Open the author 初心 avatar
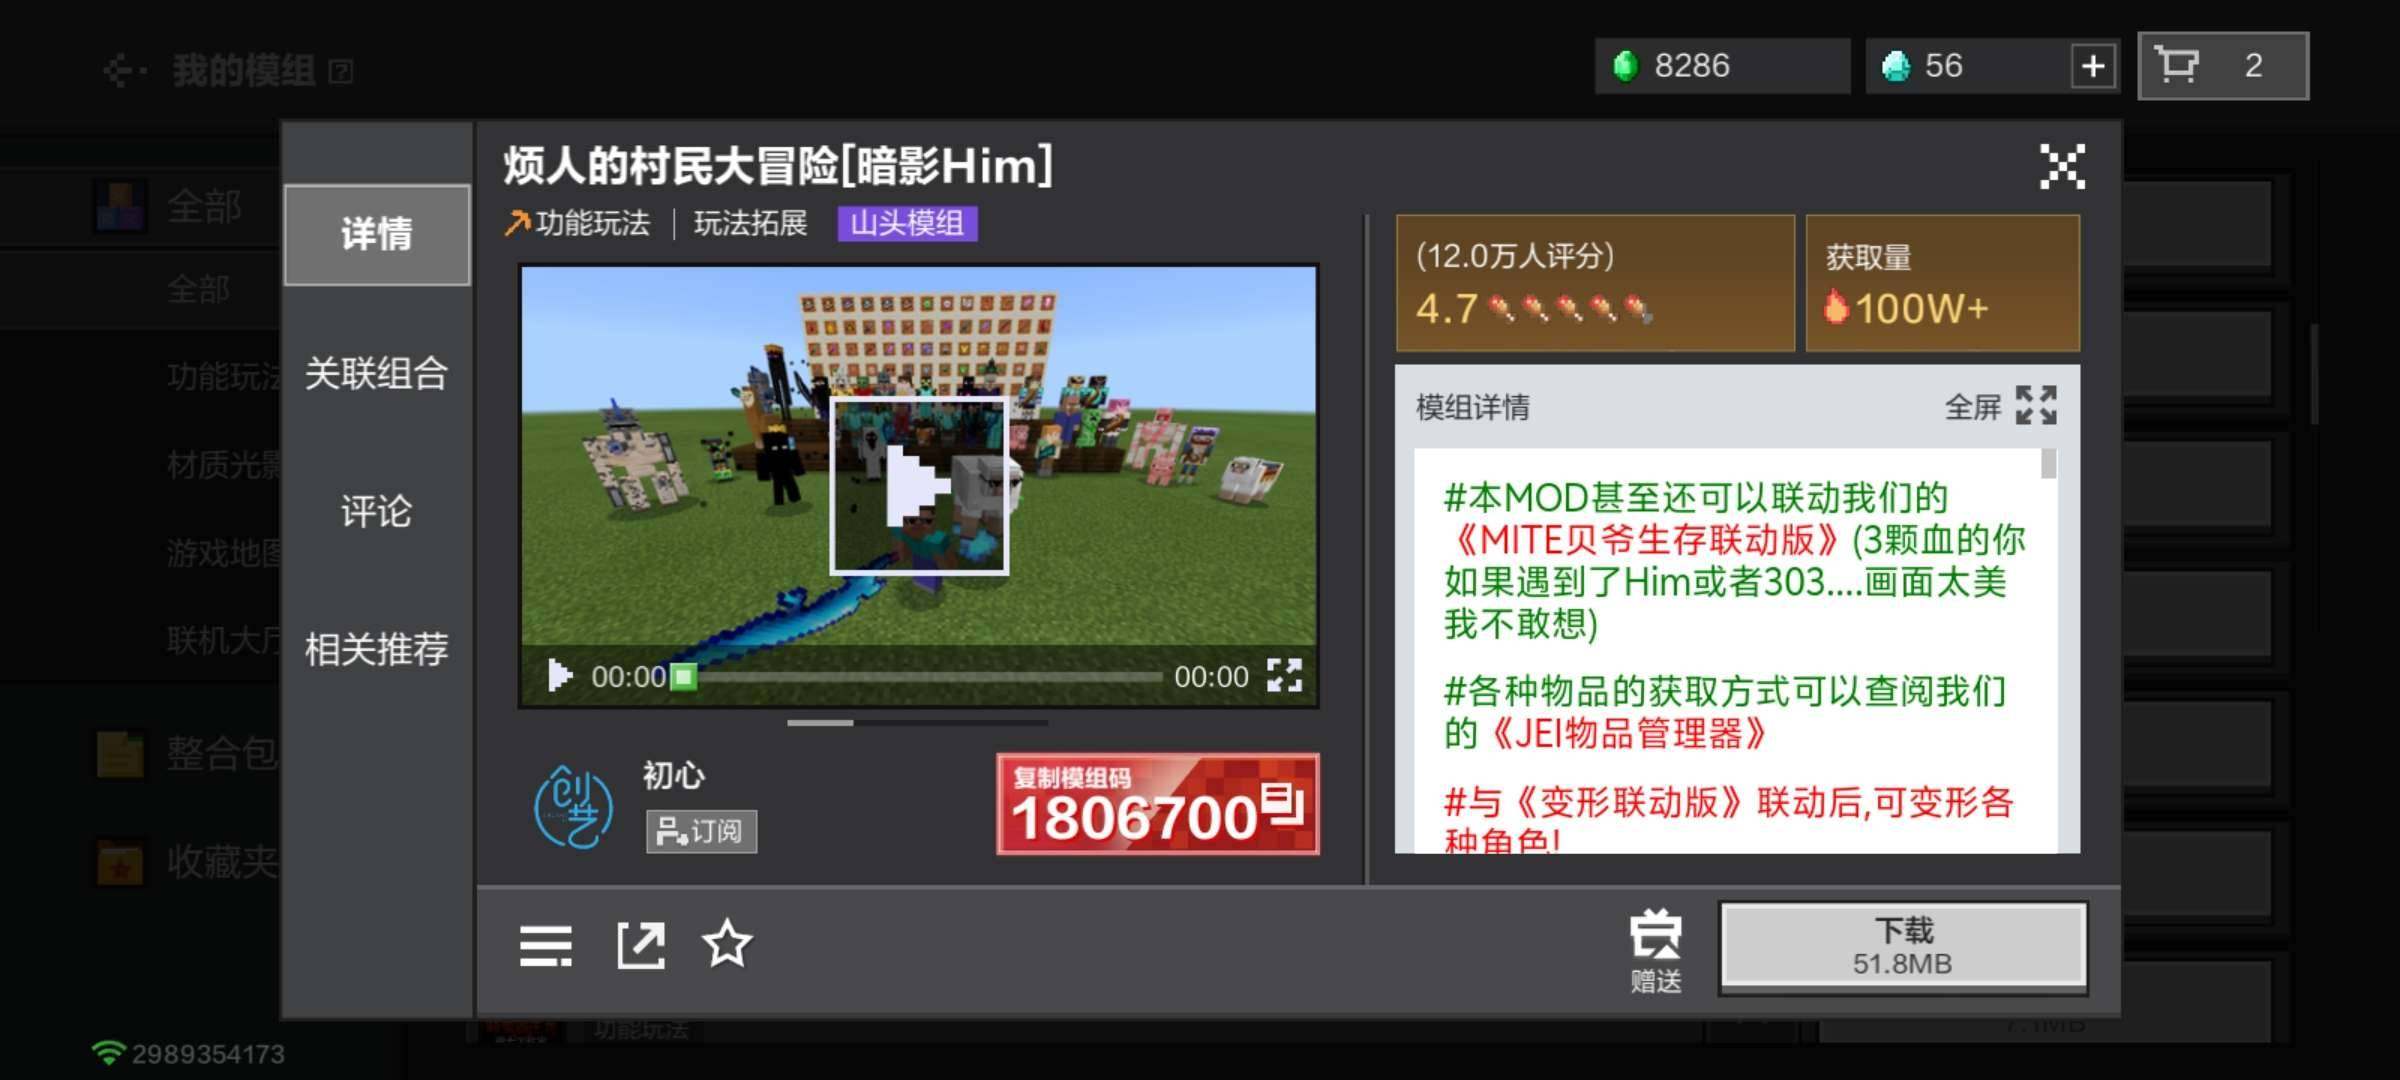 (x=573, y=806)
